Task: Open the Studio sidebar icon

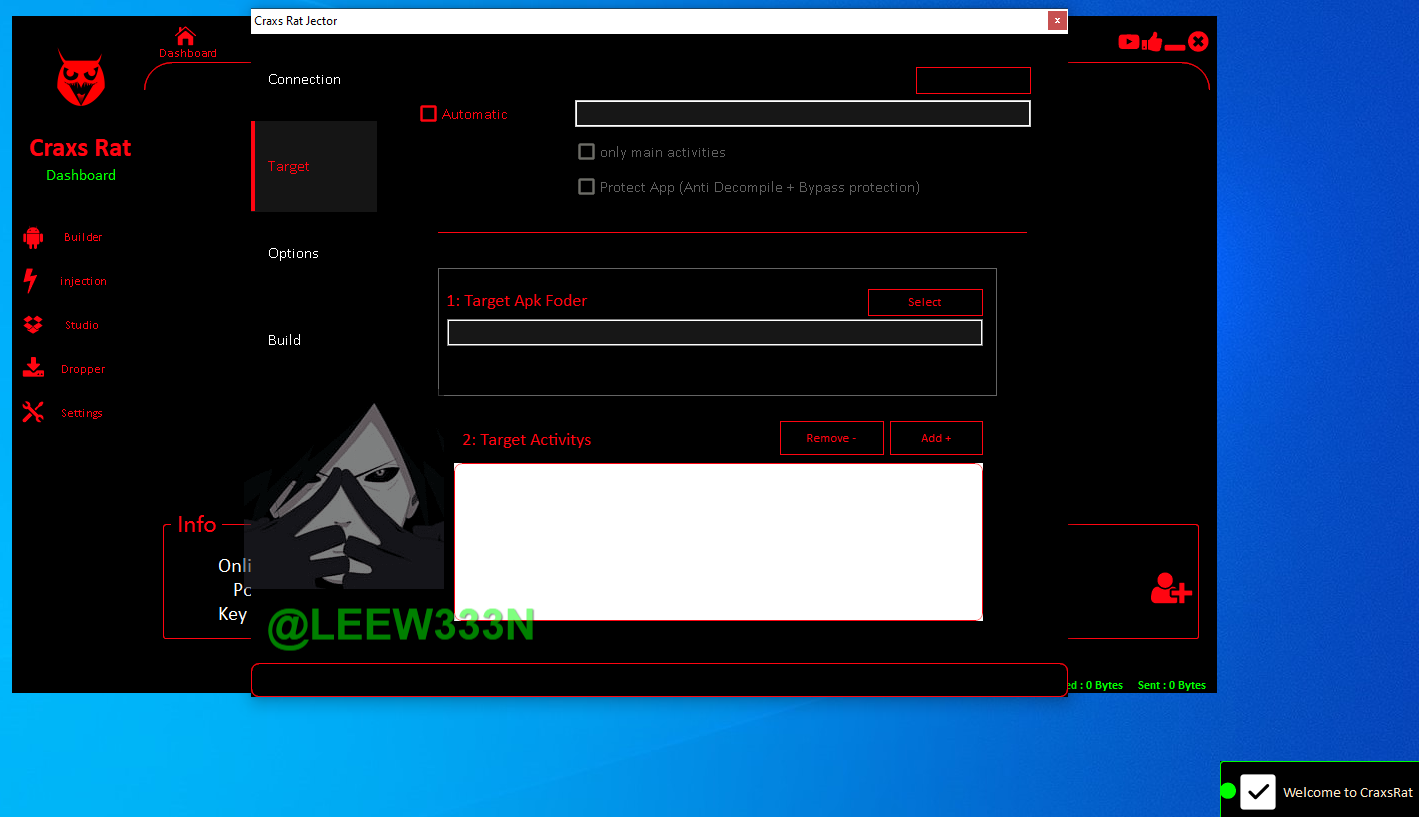Action: [33, 325]
